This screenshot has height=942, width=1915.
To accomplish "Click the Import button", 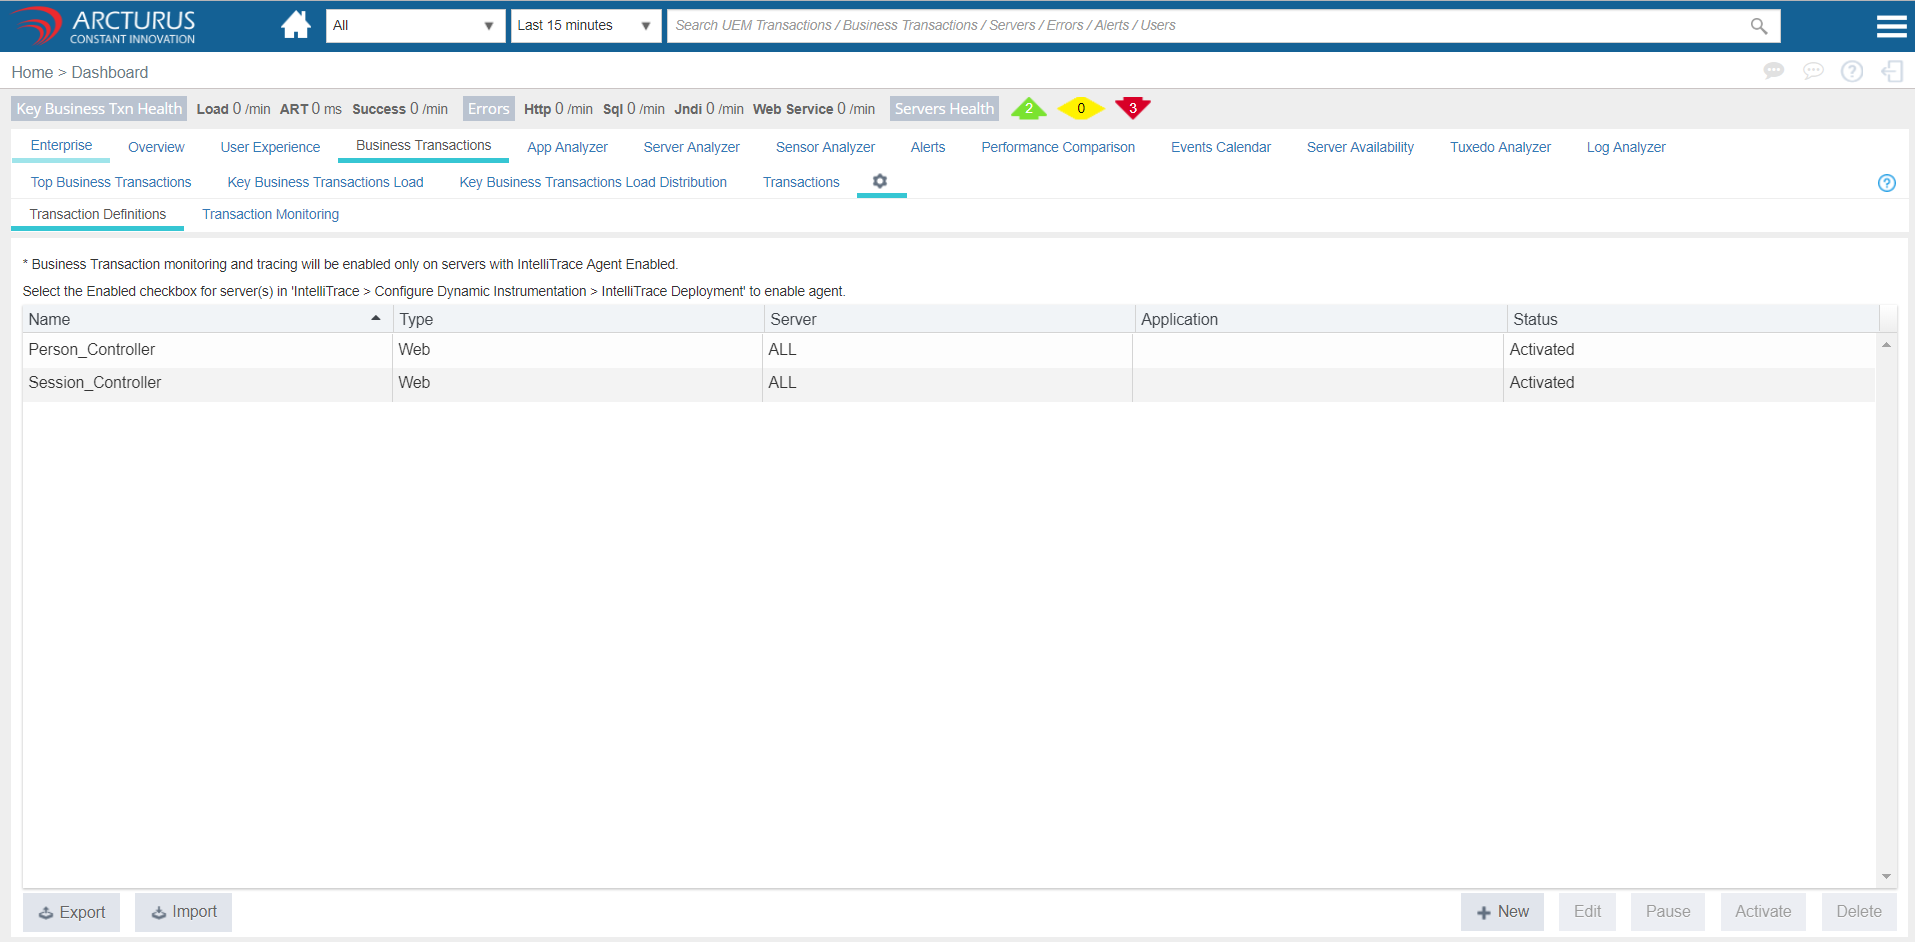I will (183, 912).
